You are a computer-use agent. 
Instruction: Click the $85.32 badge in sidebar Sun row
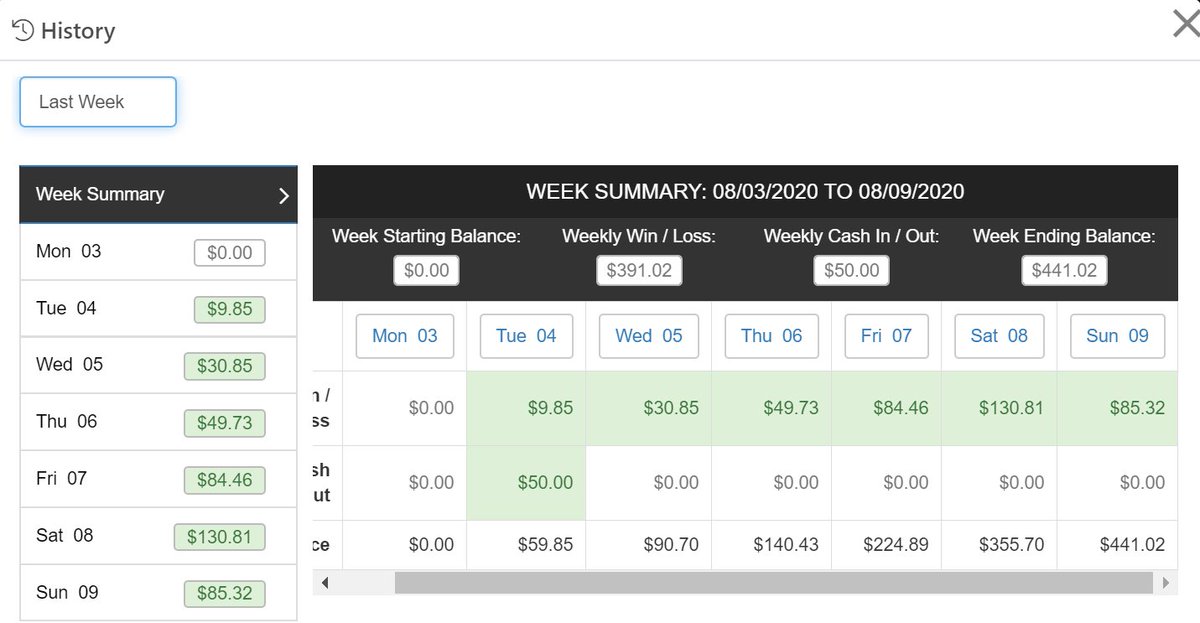pos(225,594)
